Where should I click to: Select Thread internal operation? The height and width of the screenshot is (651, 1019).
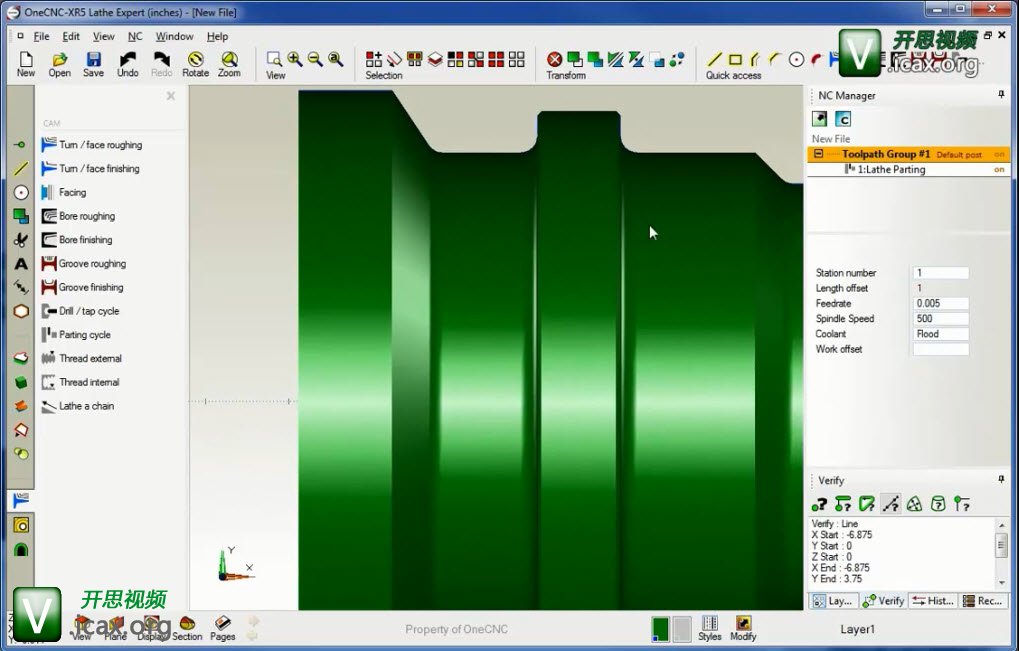pos(81,382)
